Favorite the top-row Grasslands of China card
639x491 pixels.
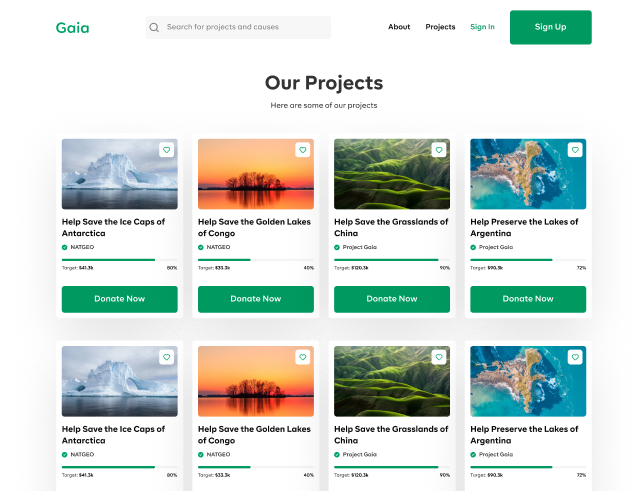click(x=439, y=150)
